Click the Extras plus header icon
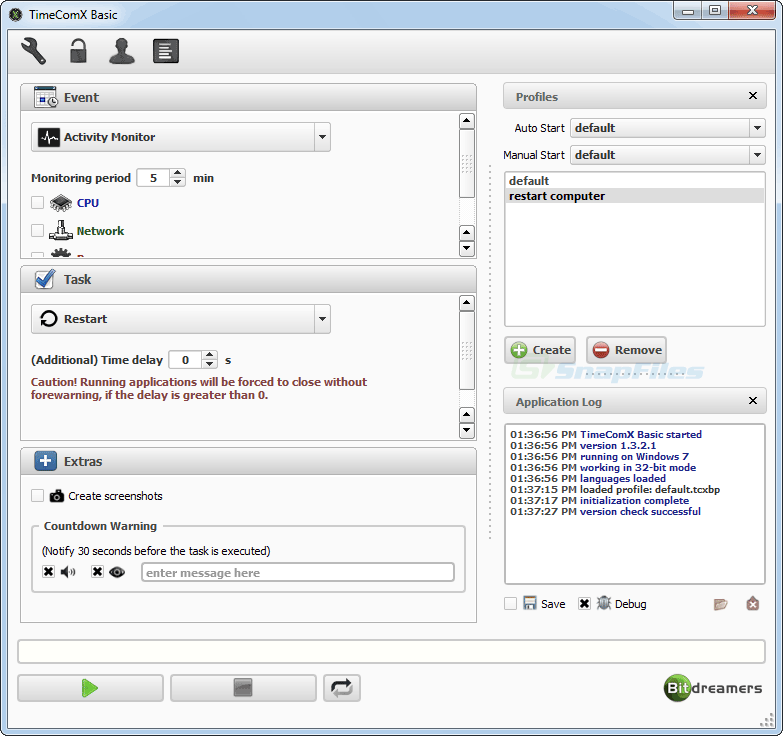The image size is (783, 736). tap(45, 461)
